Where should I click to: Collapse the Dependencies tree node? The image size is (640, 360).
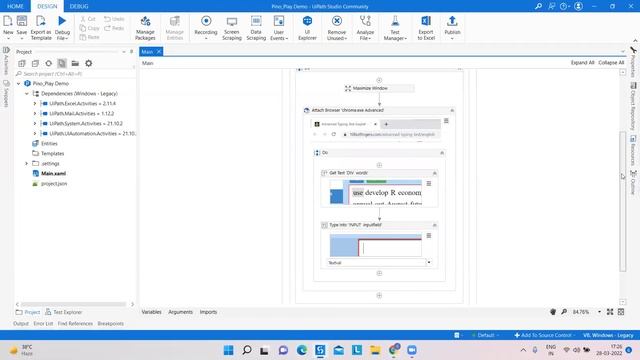[27, 93]
